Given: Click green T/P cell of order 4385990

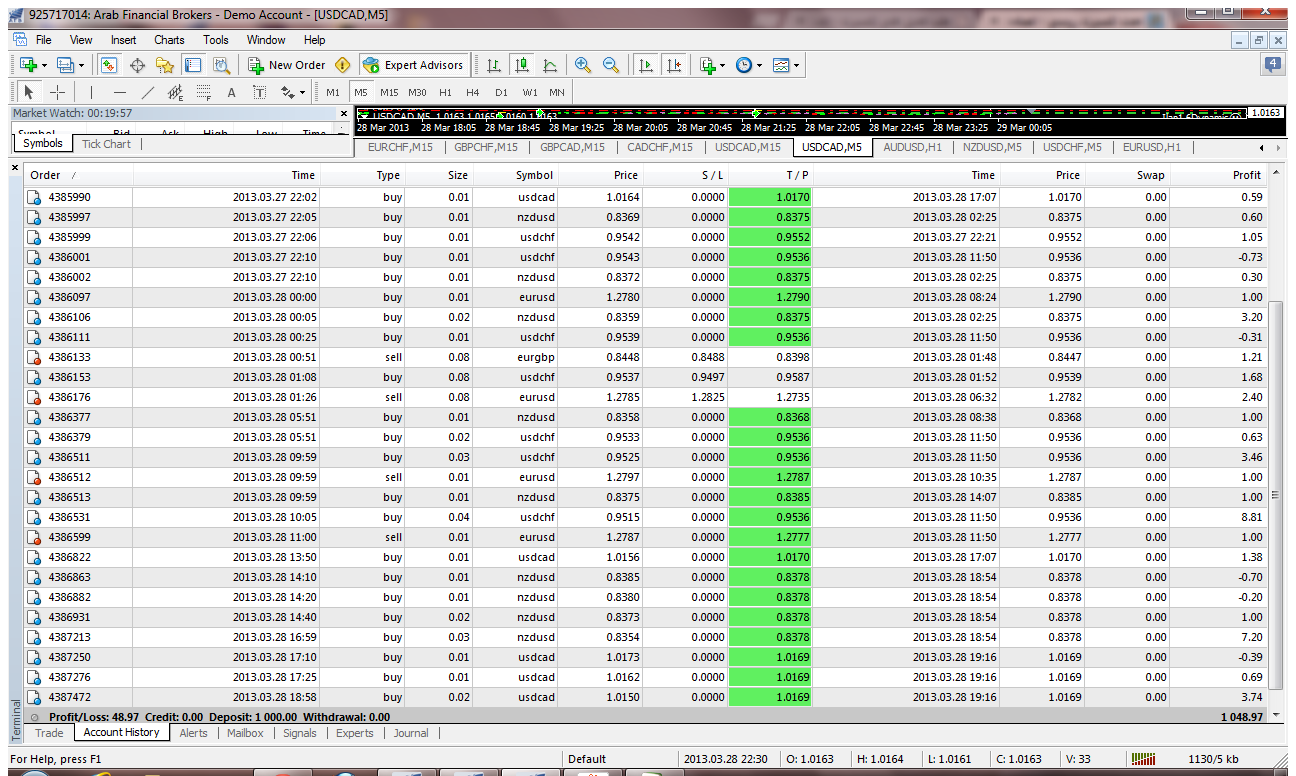Looking at the screenshot, I should (x=770, y=197).
